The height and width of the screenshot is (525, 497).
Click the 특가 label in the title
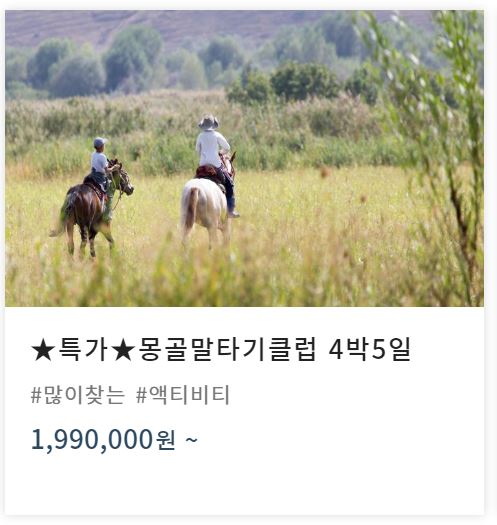click(x=84, y=349)
